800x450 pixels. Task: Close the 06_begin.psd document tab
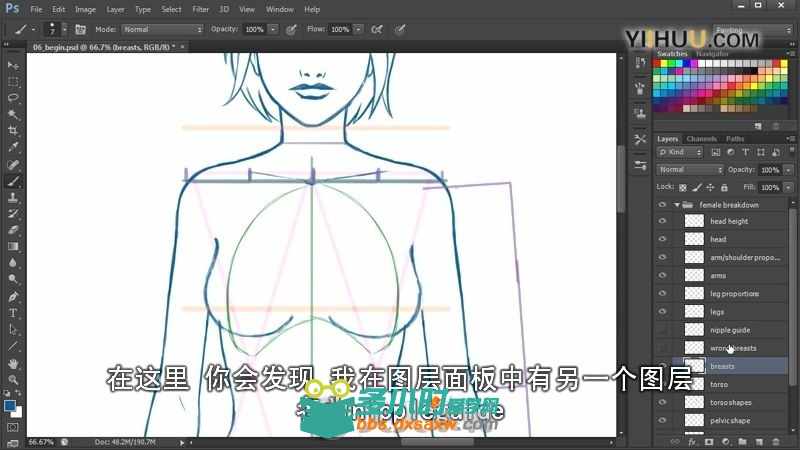[x=183, y=47]
